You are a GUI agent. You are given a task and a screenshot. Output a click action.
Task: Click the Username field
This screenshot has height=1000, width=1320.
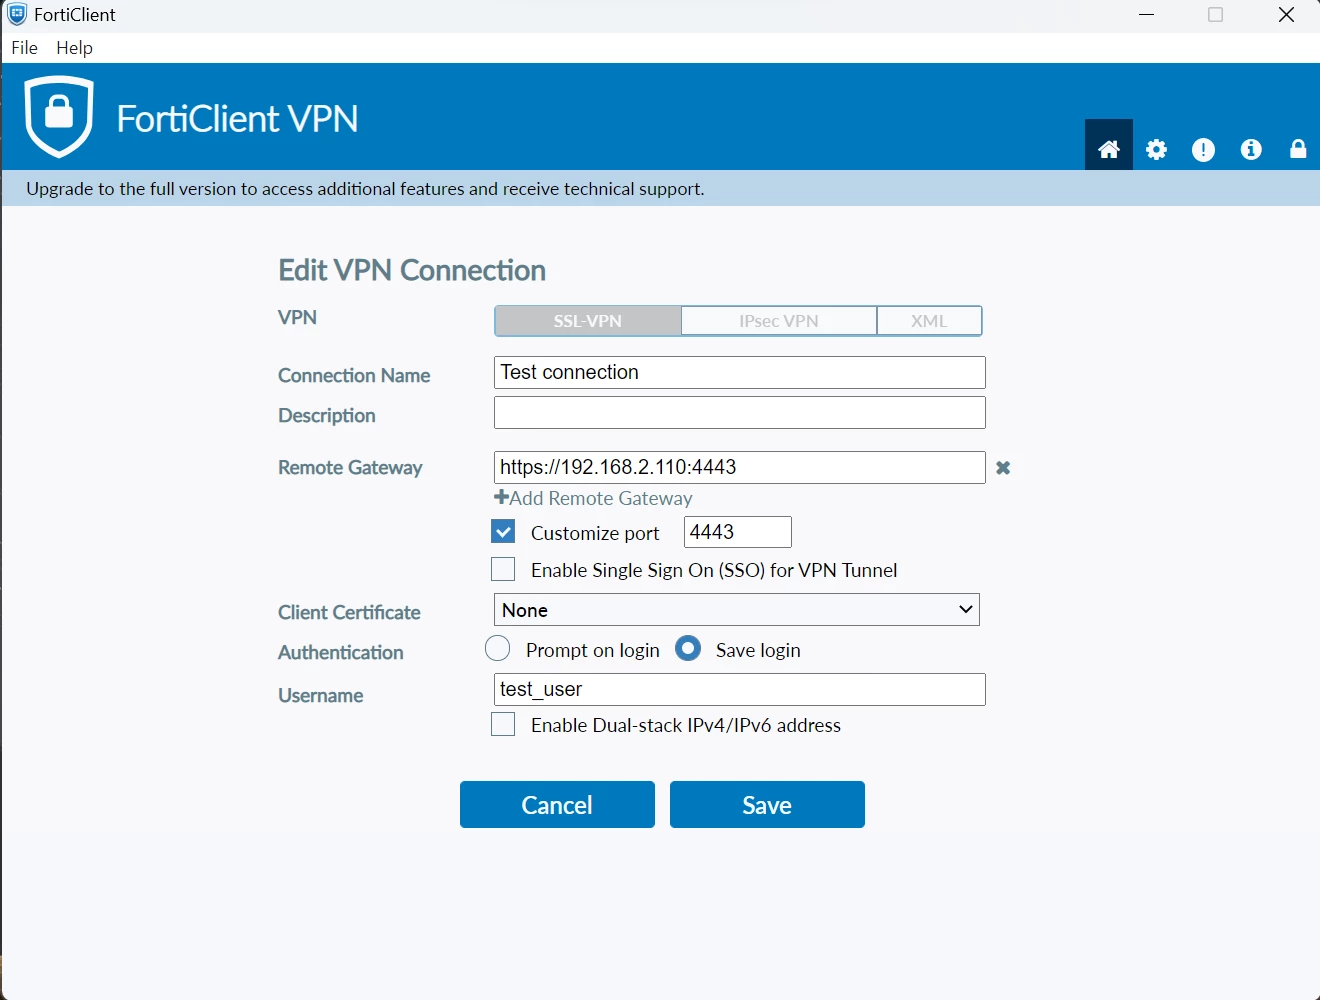[740, 689]
